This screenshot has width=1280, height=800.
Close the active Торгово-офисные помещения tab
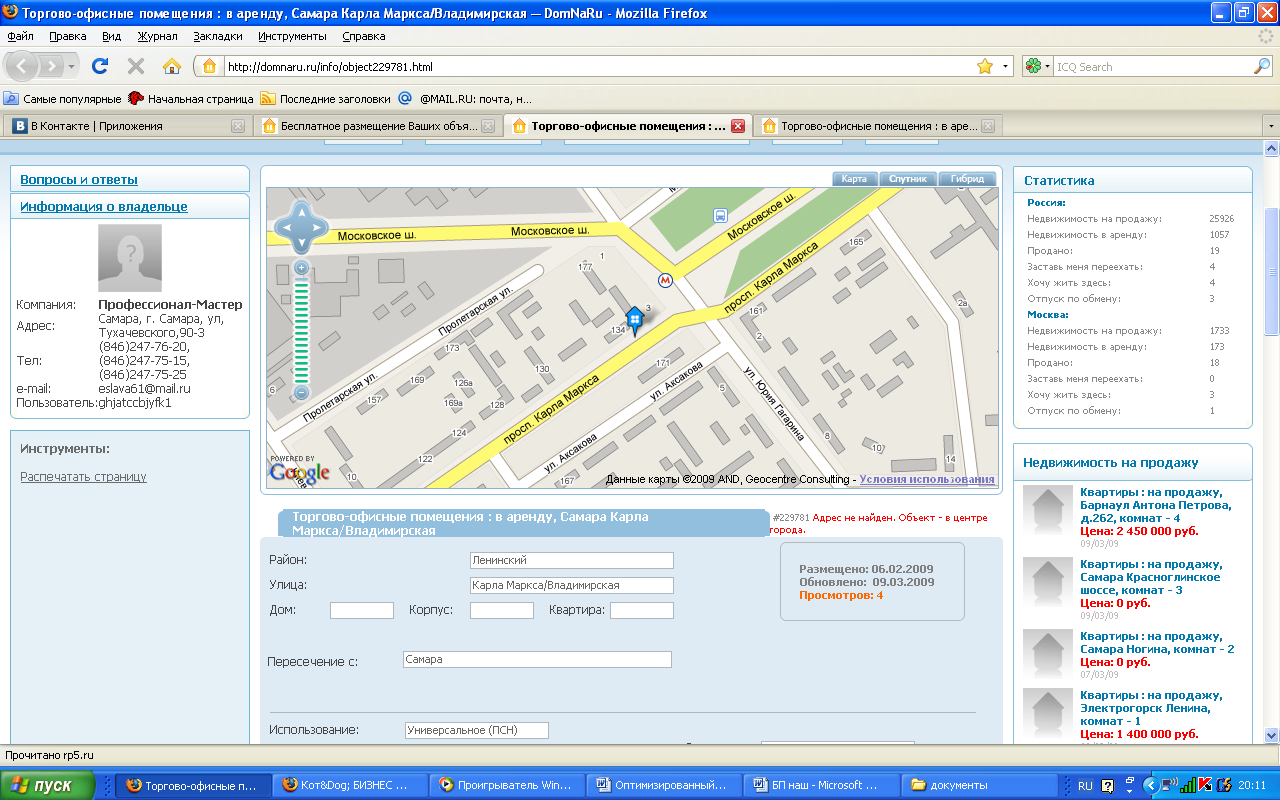[738, 126]
